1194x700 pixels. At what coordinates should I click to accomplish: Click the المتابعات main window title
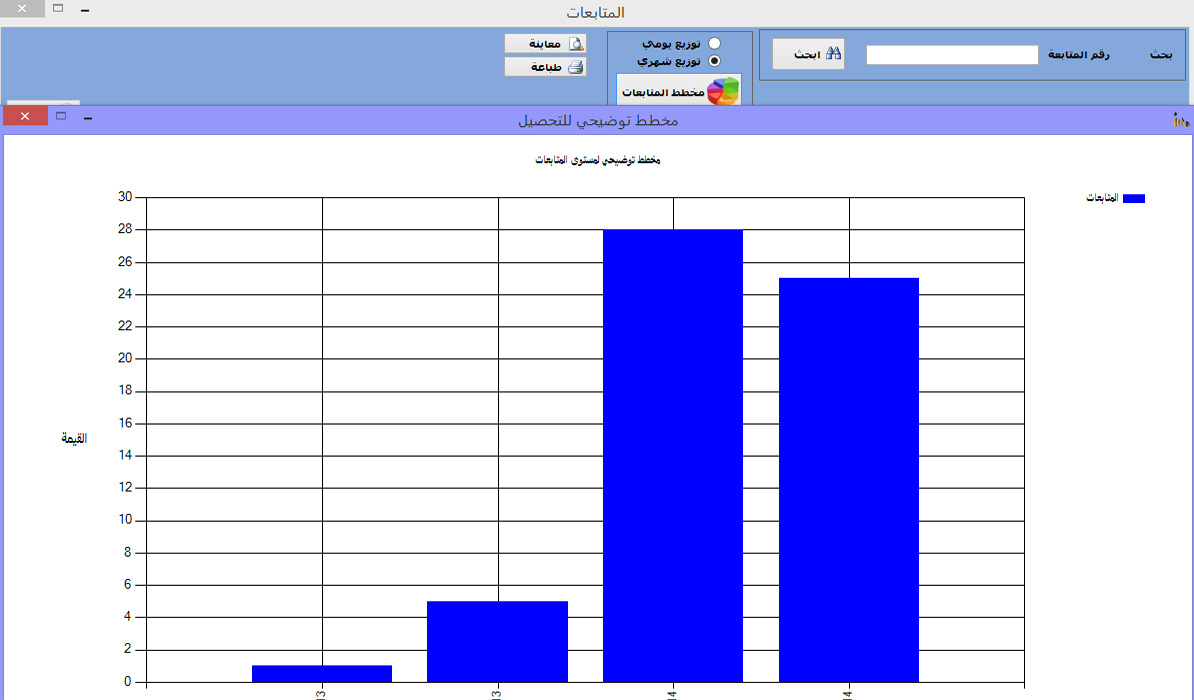pos(595,13)
